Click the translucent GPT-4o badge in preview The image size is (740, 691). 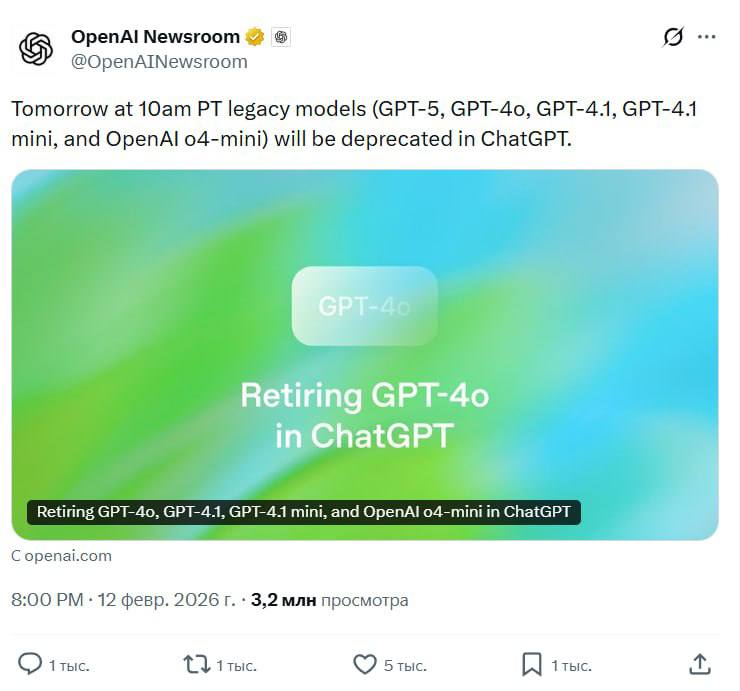364,306
